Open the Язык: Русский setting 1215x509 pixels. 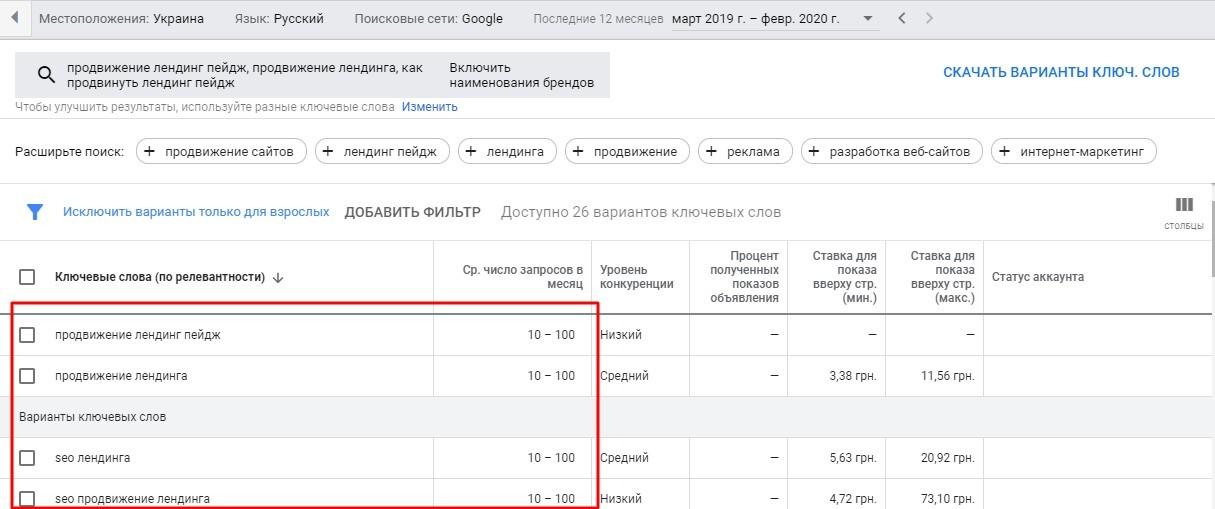click(x=280, y=19)
